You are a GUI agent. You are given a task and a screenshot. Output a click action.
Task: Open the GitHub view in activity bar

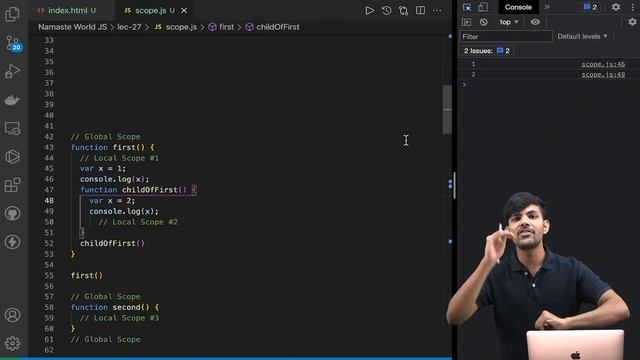[x=12, y=213]
